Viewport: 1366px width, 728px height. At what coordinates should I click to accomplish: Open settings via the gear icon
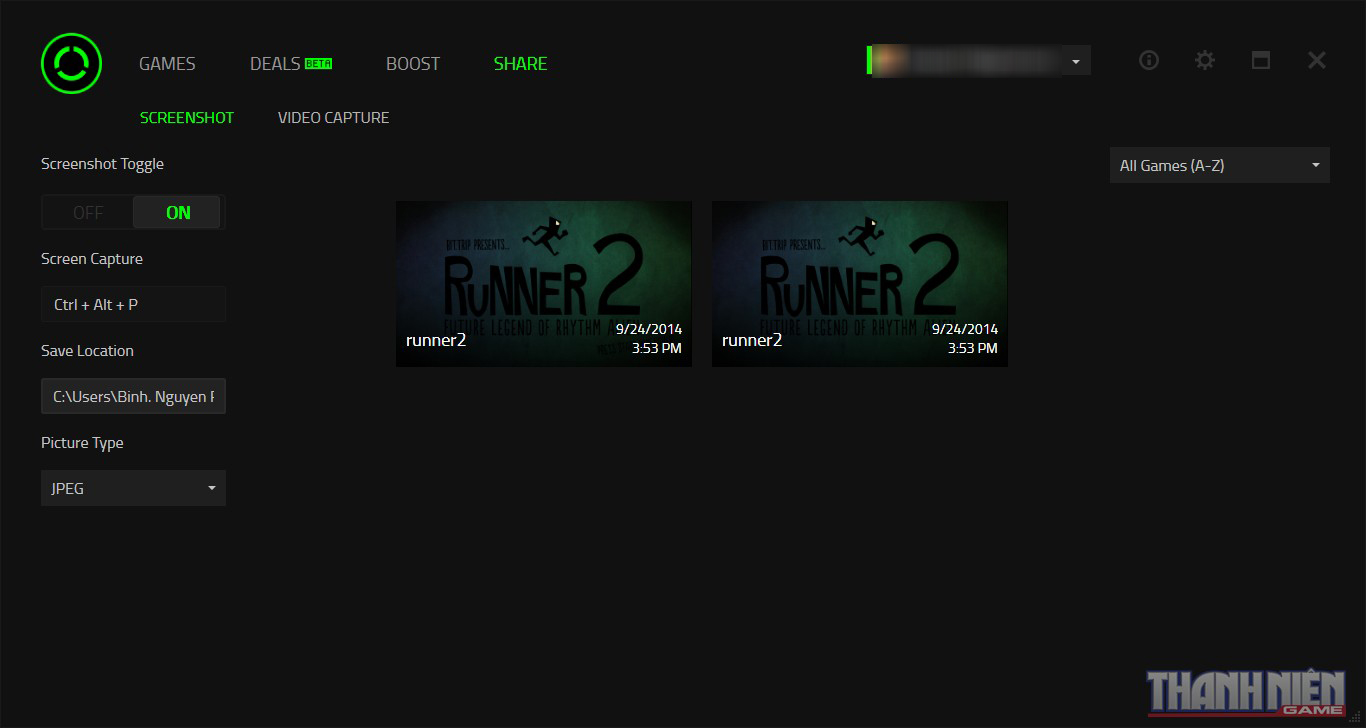coord(1205,60)
